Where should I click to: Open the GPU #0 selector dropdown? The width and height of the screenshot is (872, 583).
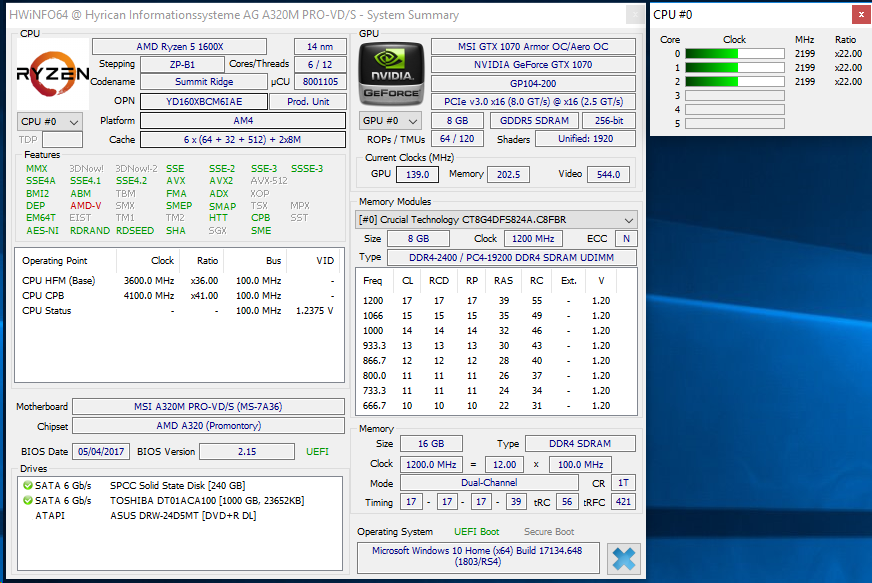390,121
